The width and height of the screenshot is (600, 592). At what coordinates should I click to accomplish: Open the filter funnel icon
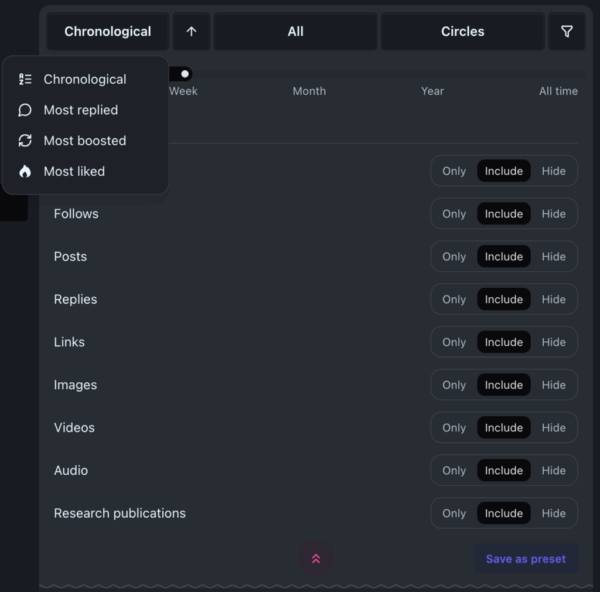[x=567, y=32]
